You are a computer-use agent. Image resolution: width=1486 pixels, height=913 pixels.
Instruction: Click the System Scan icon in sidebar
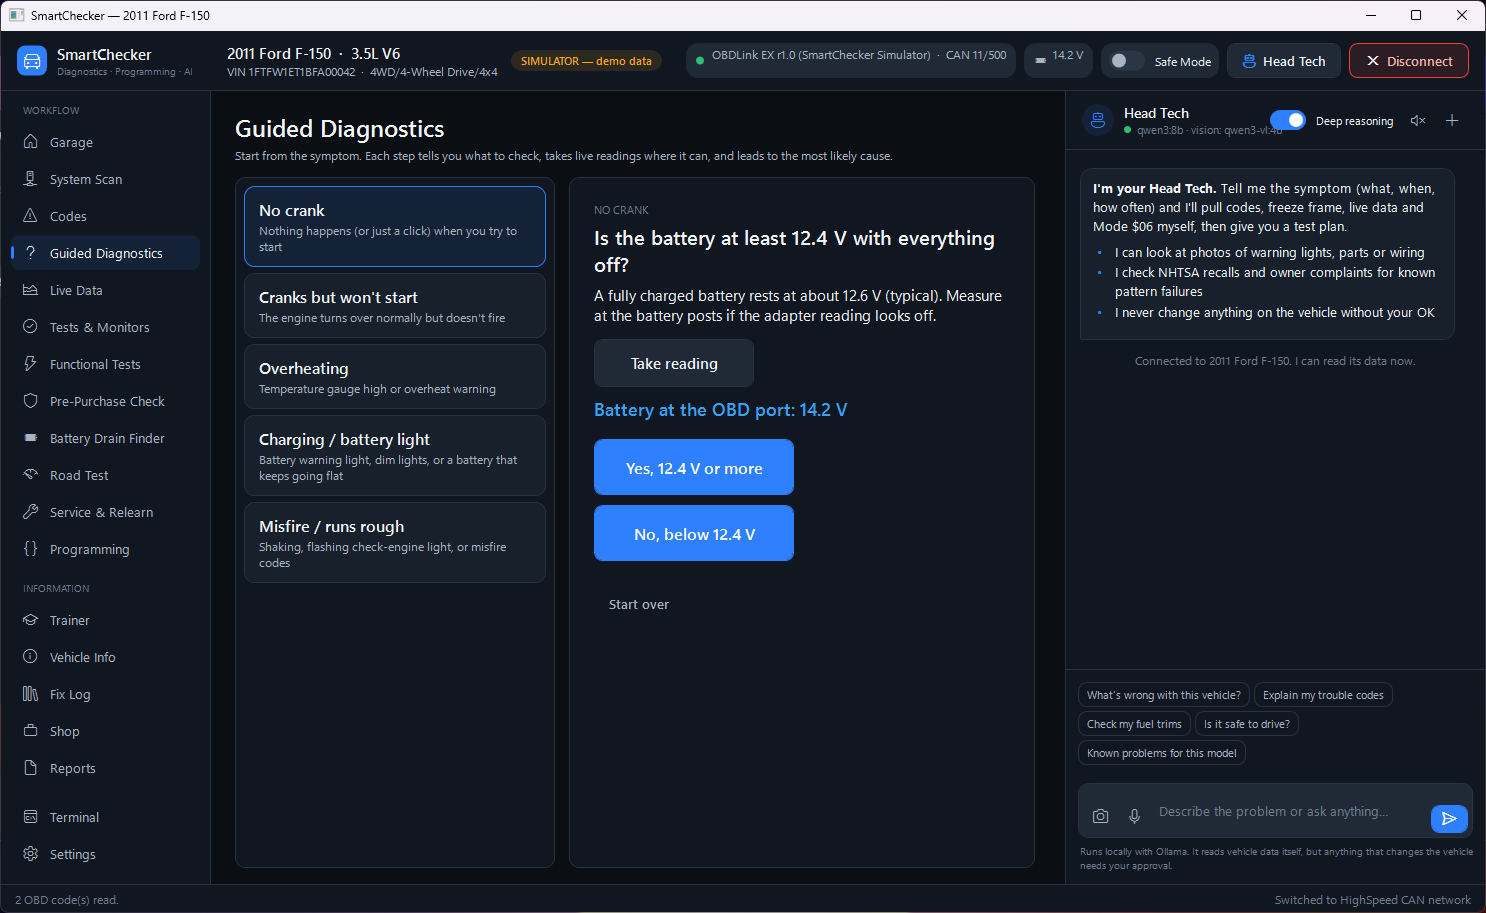[31, 179]
